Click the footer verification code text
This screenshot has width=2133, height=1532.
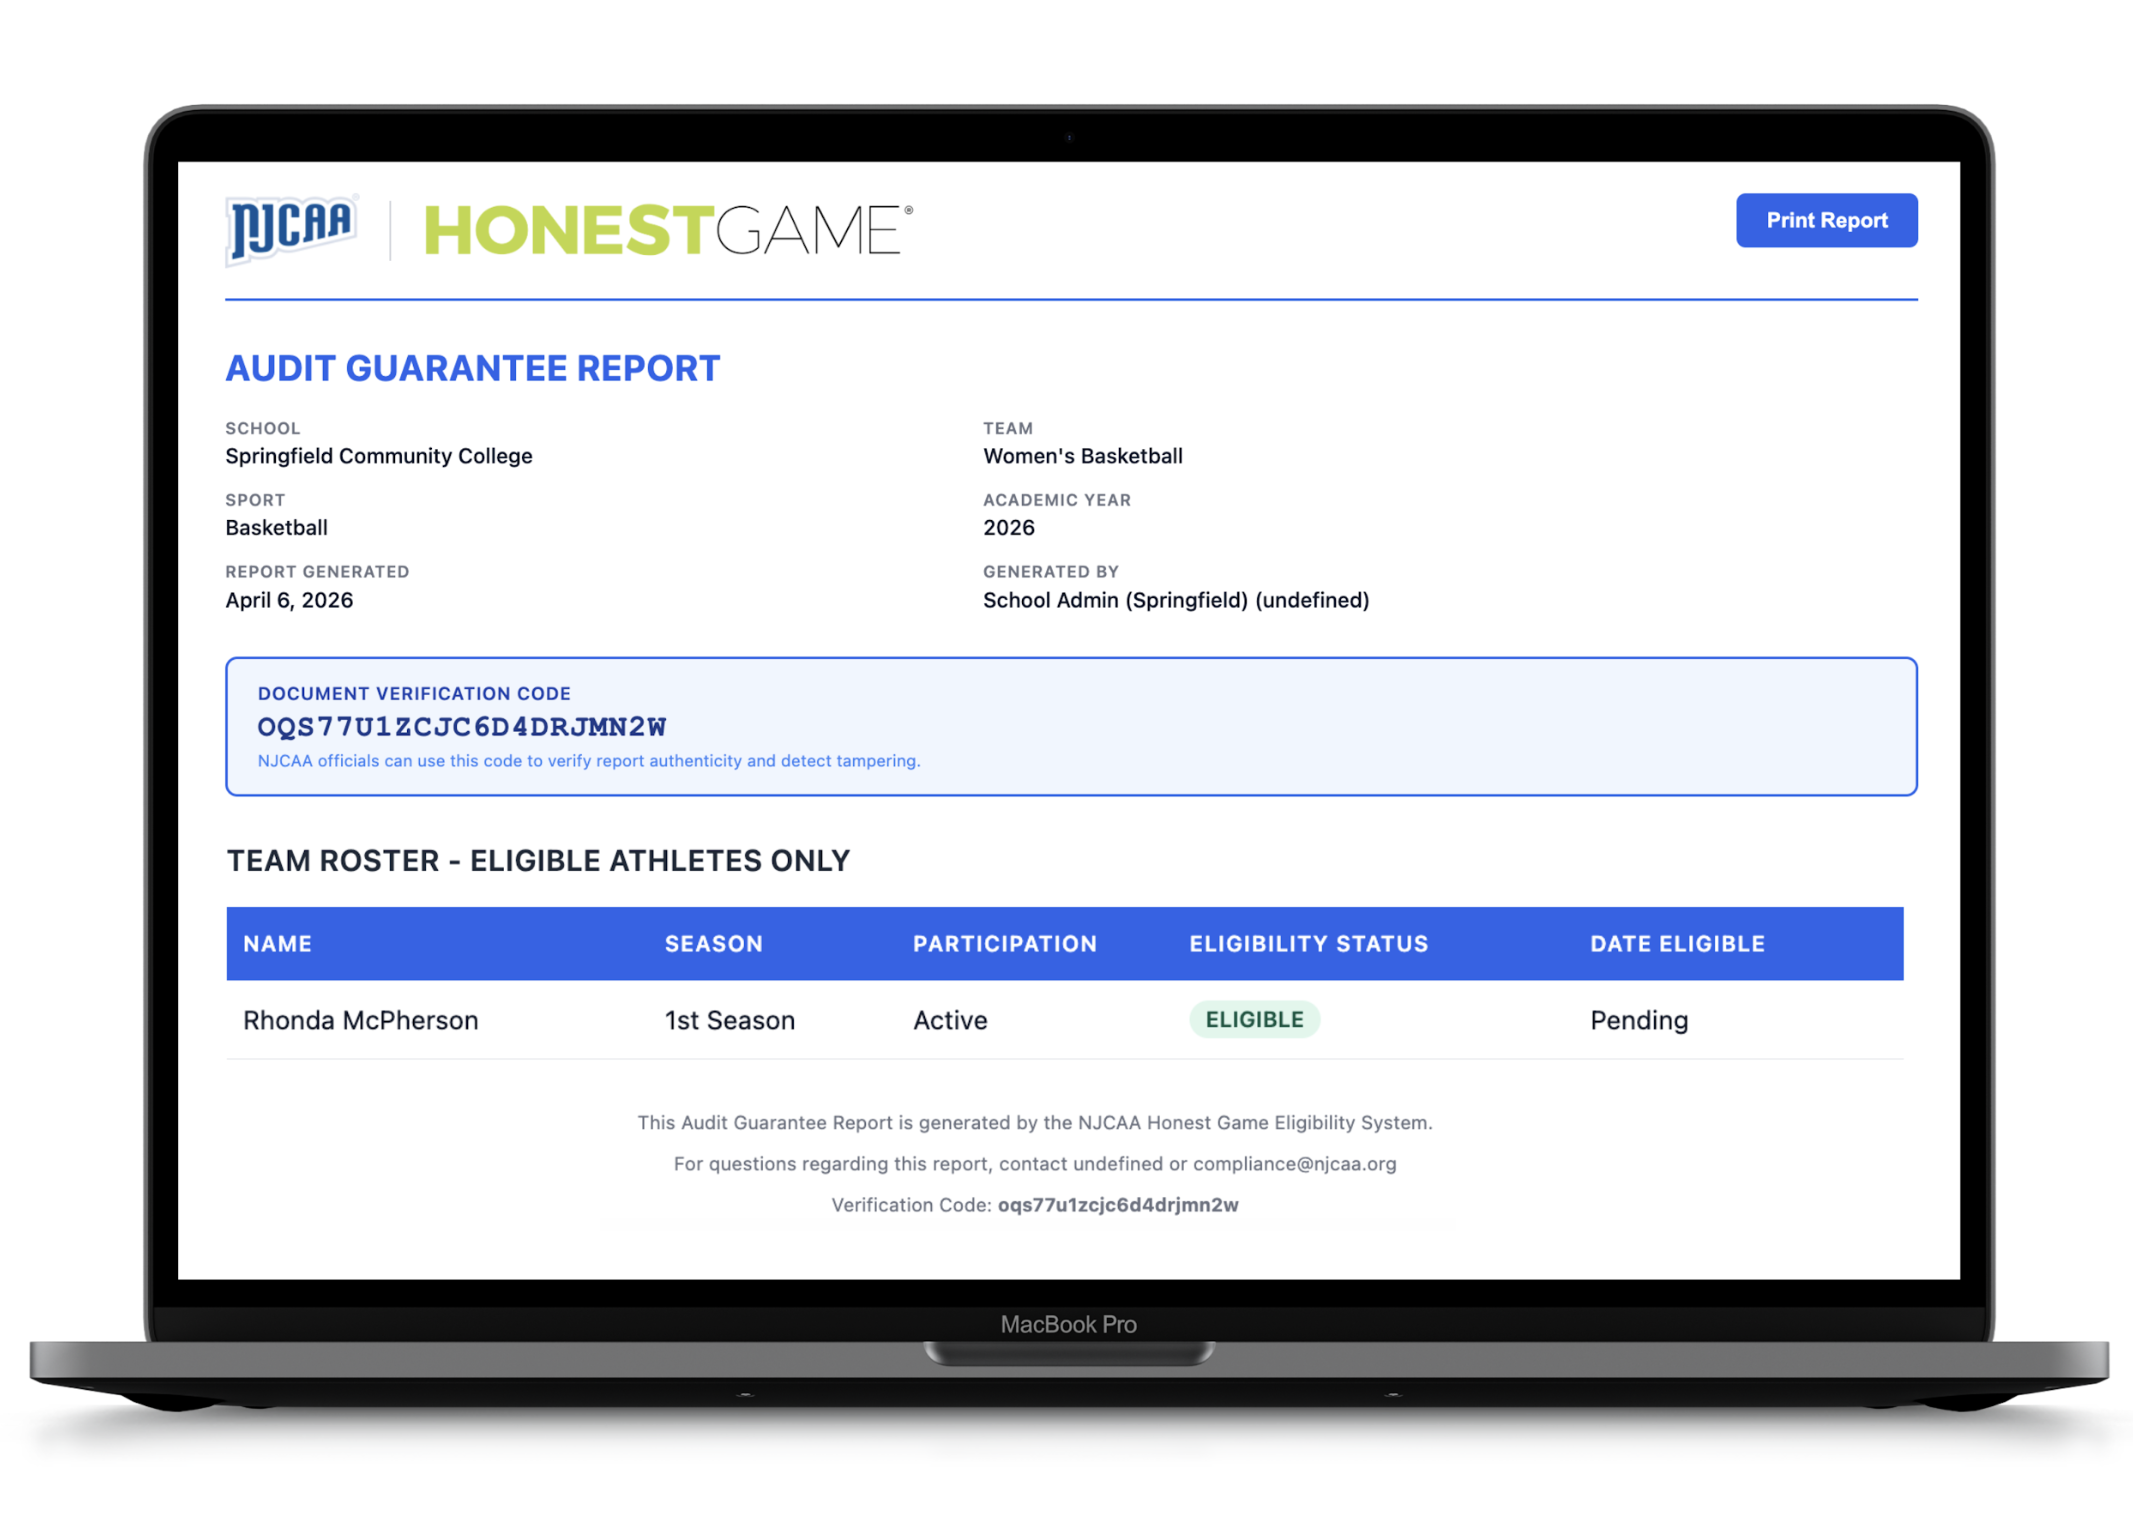click(x=1117, y=1204)
